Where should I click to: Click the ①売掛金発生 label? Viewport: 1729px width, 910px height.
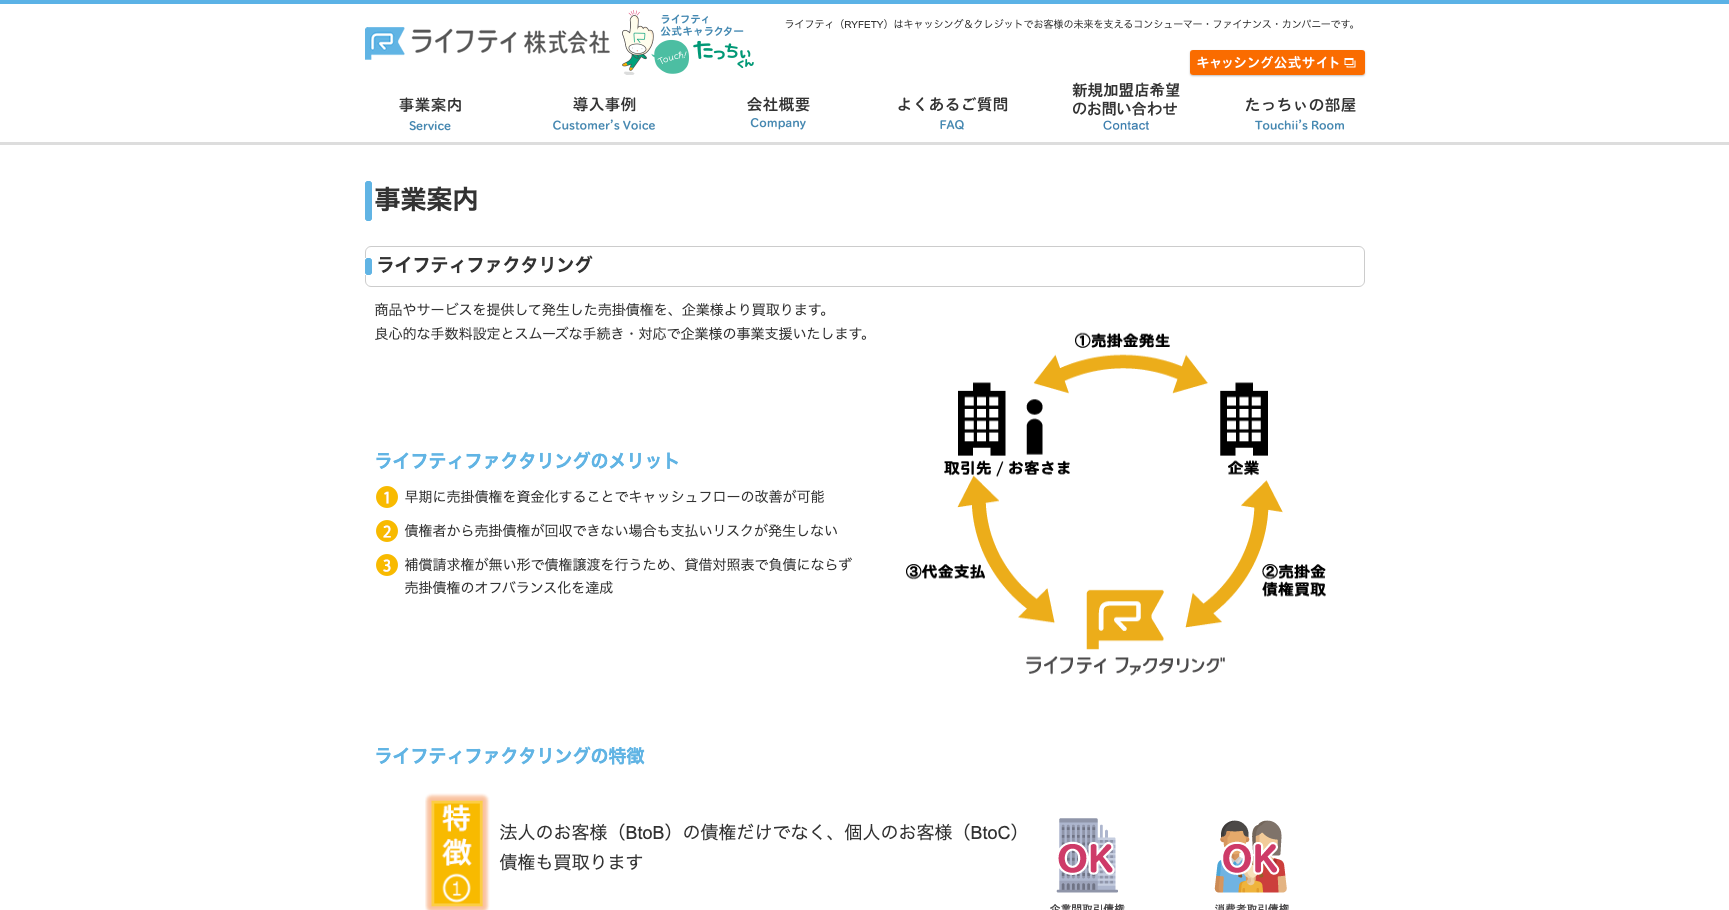click(1122, 341)
